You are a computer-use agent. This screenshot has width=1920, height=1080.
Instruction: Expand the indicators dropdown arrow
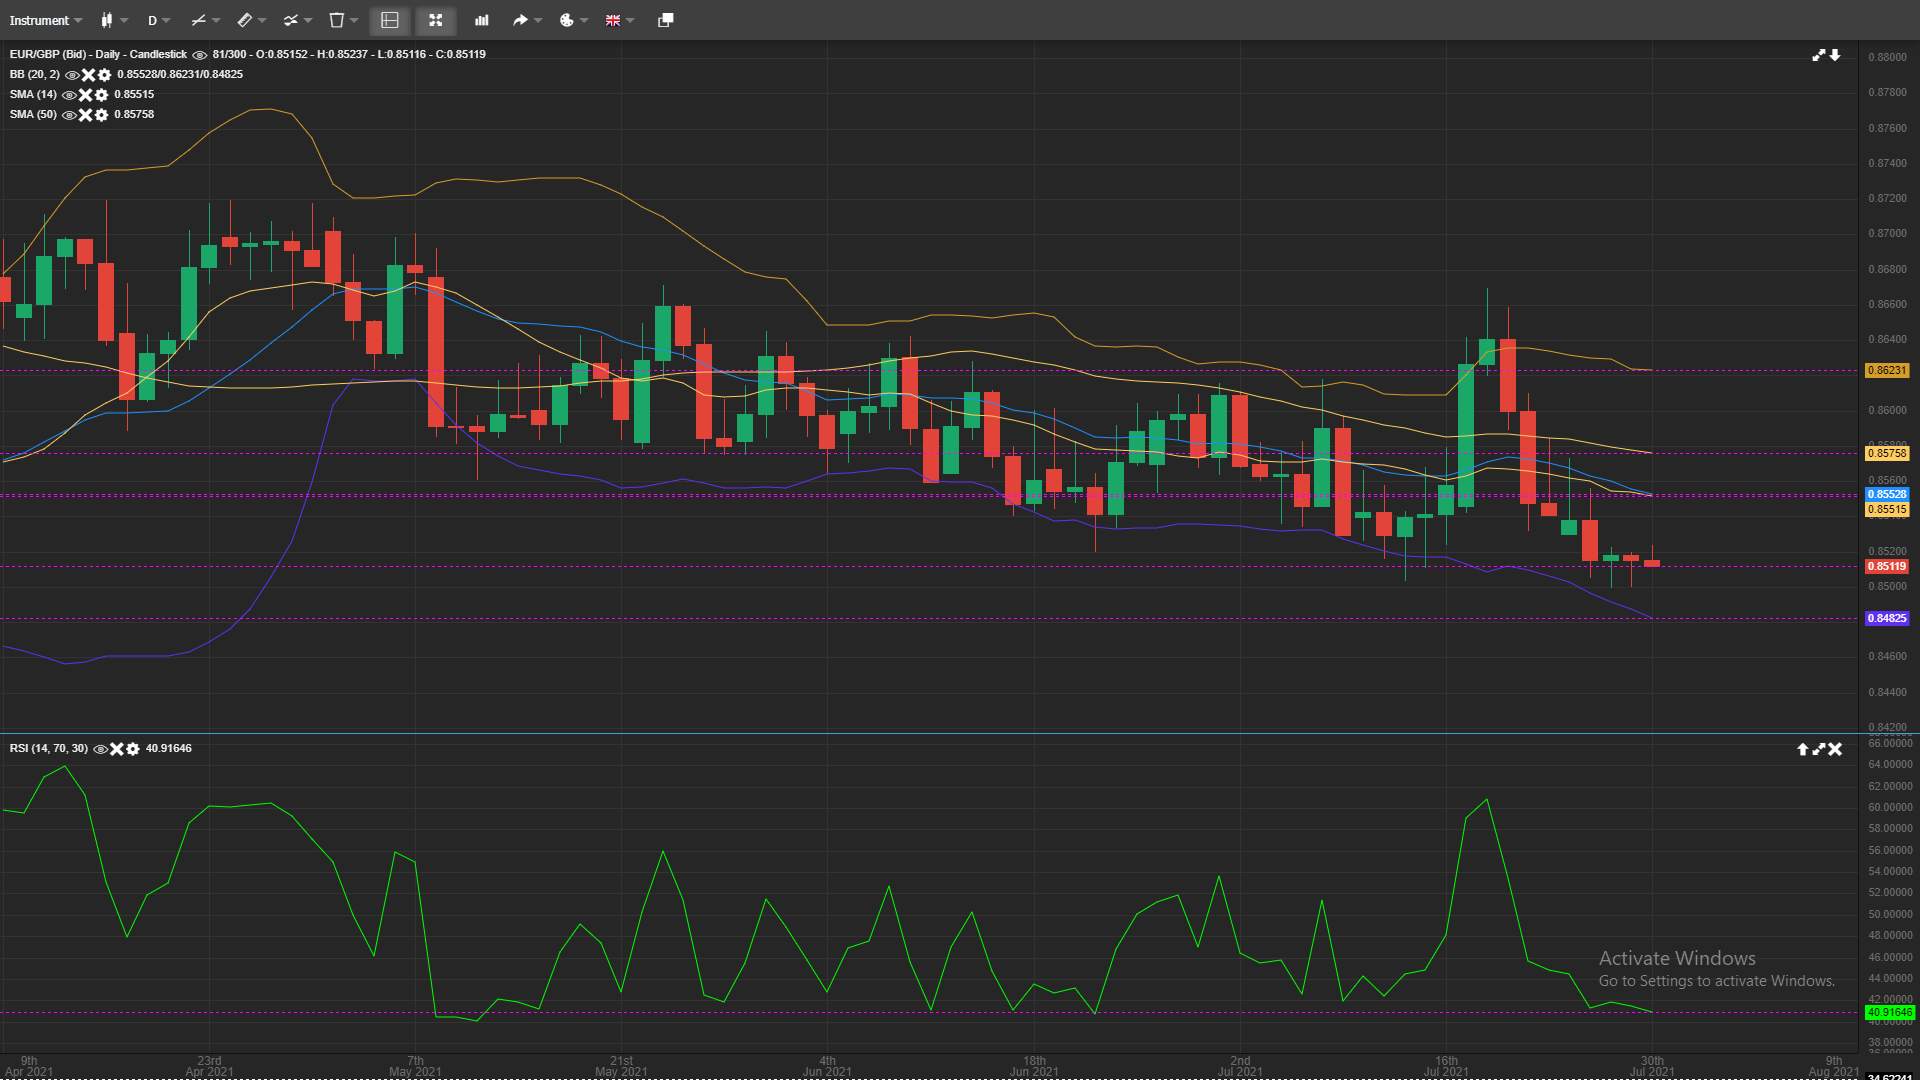click(x=308, y=20)
